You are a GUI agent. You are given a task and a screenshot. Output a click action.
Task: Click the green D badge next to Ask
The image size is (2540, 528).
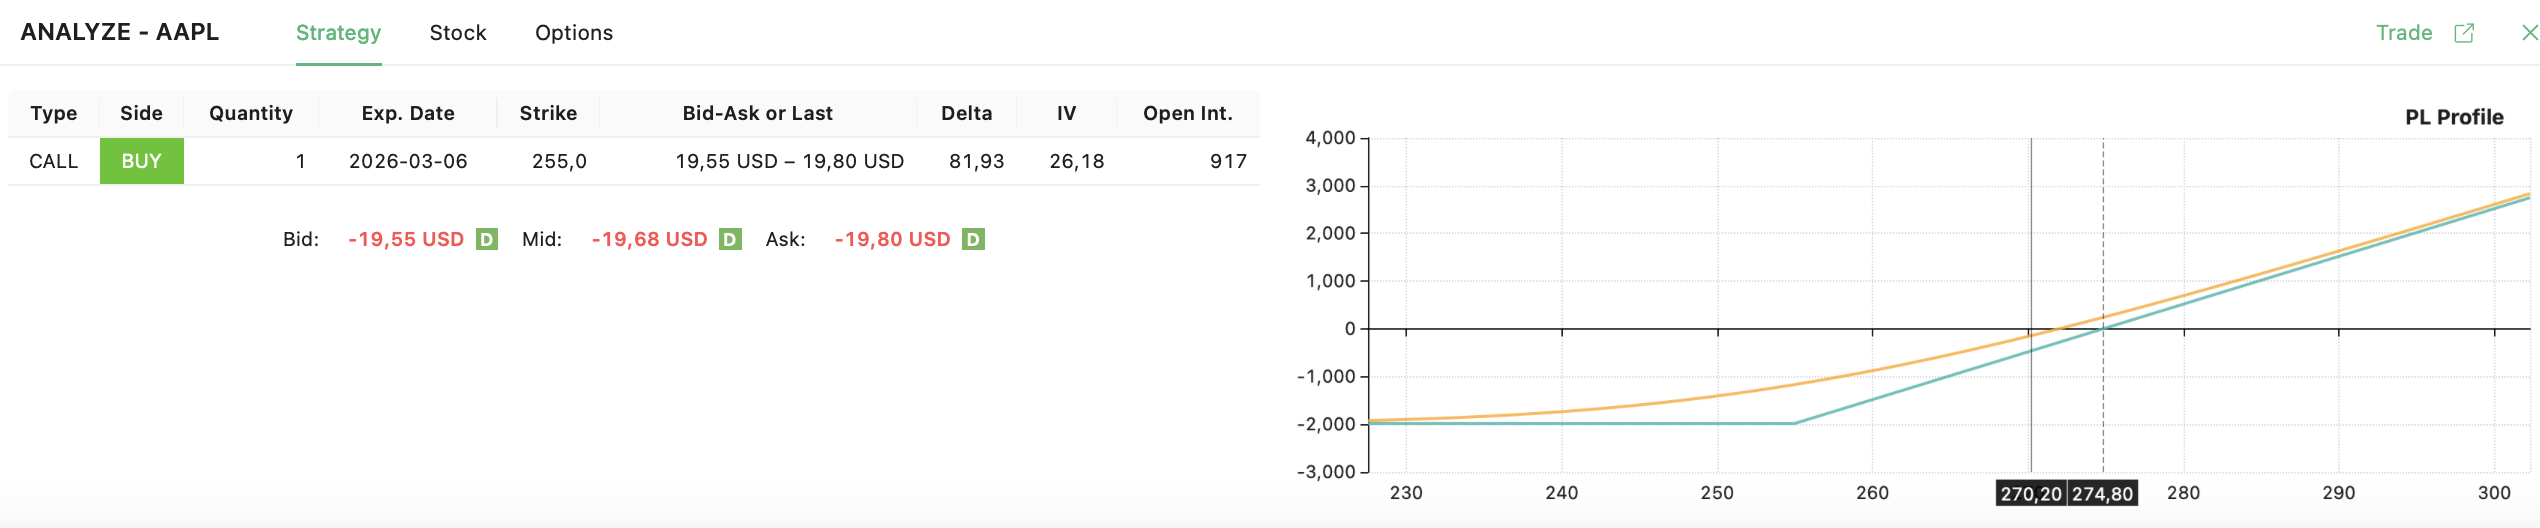coord(973,240)
